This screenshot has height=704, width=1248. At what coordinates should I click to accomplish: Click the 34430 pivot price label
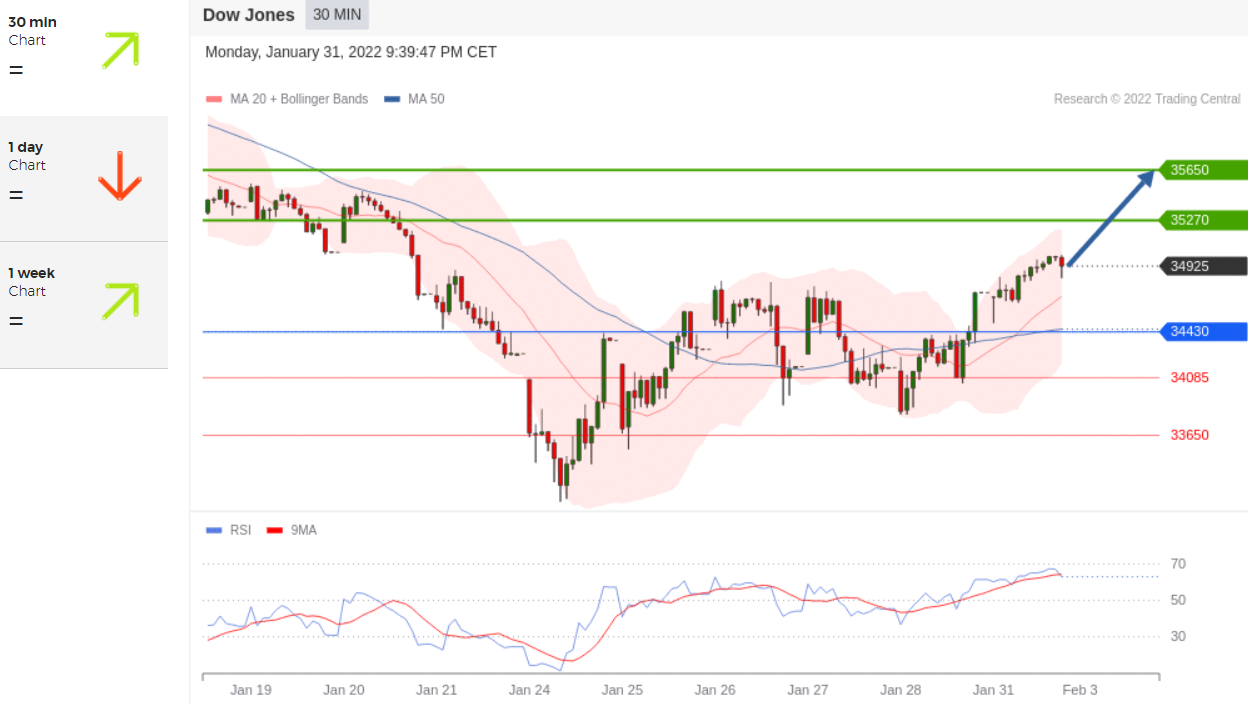coord(1203,331)
